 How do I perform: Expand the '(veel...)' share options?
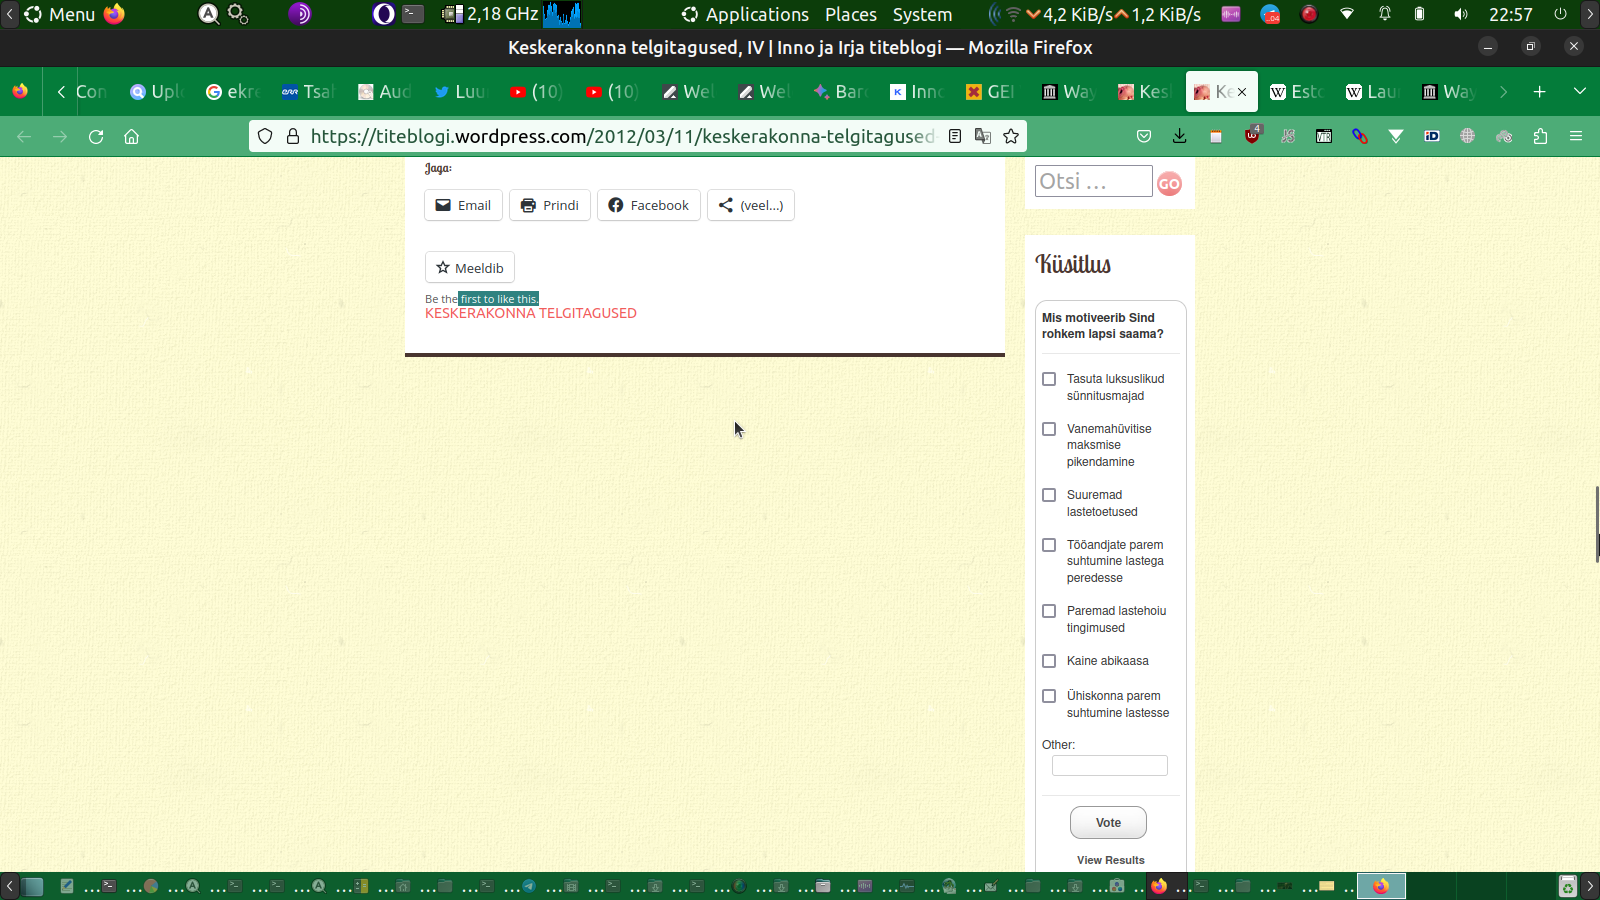751,205
